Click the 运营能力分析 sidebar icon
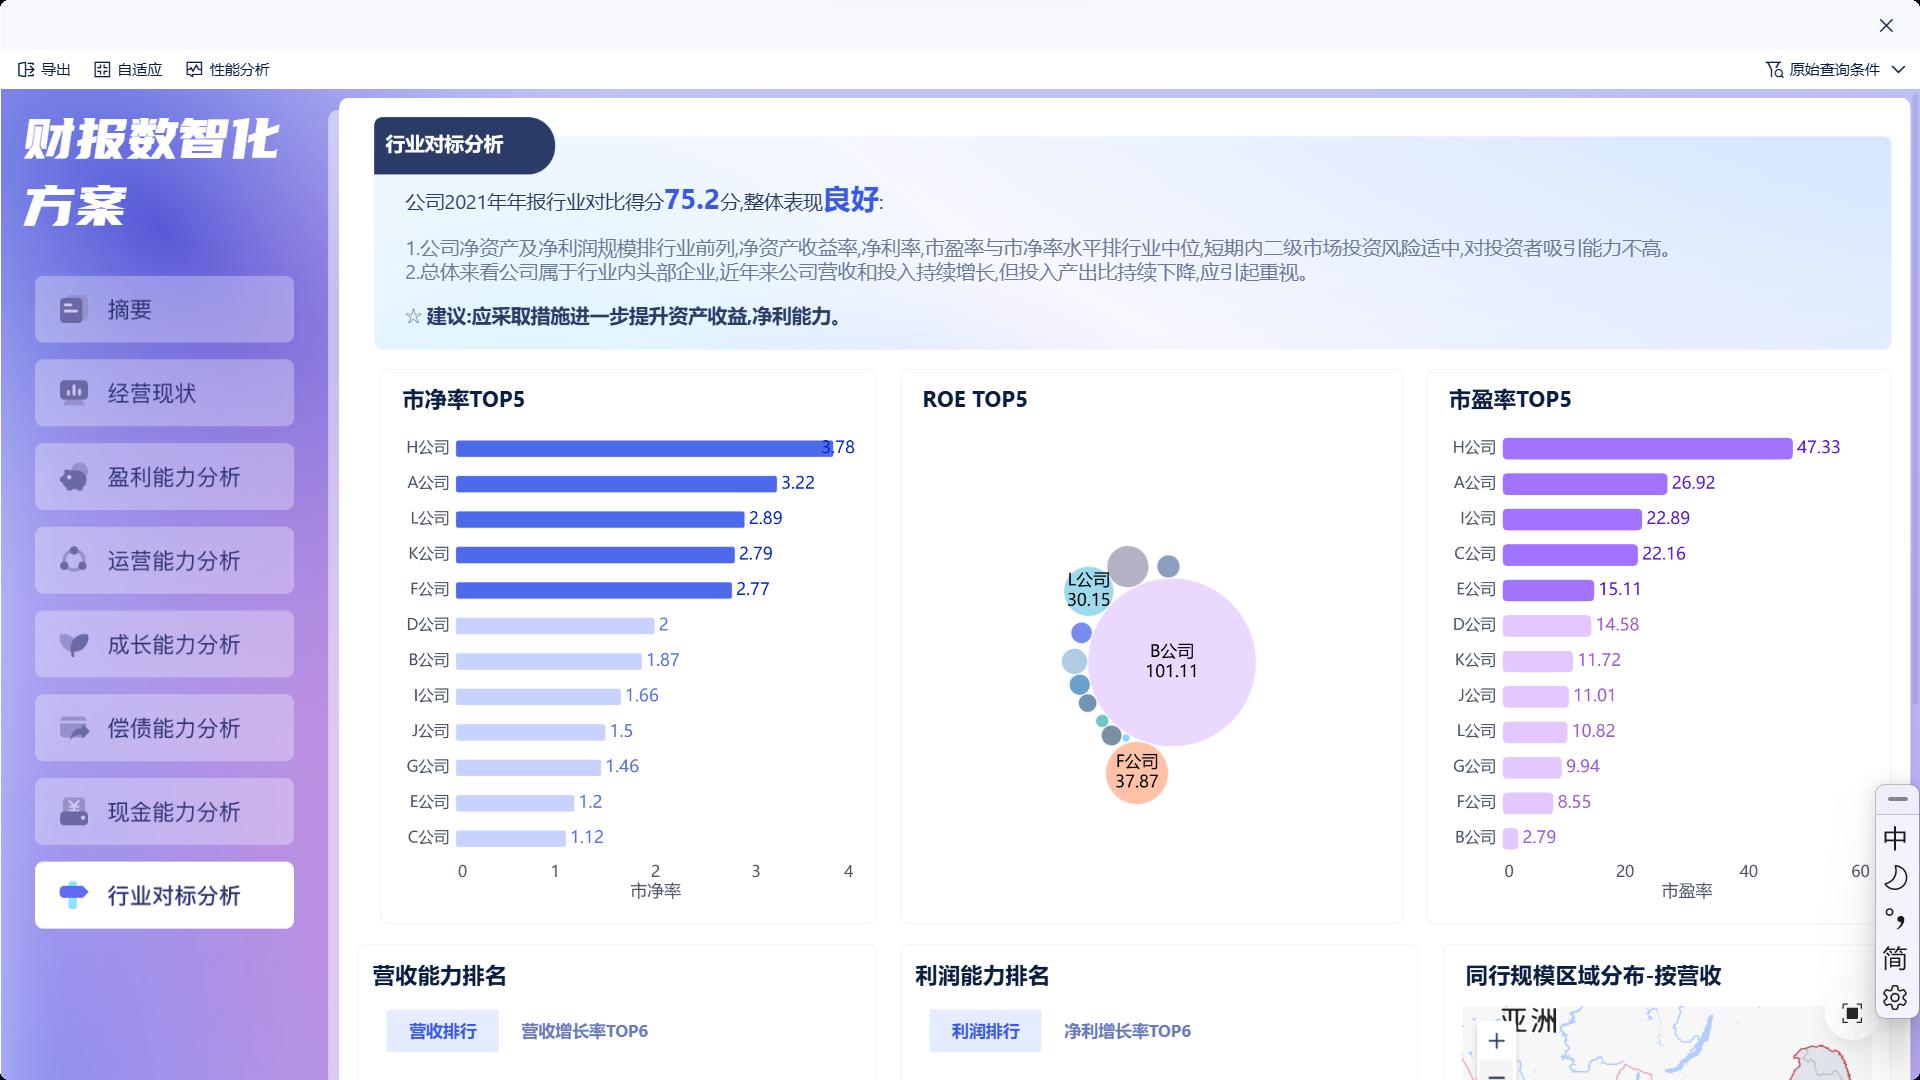This screenshot has height=1080, width=1920. tap(73, 561)
